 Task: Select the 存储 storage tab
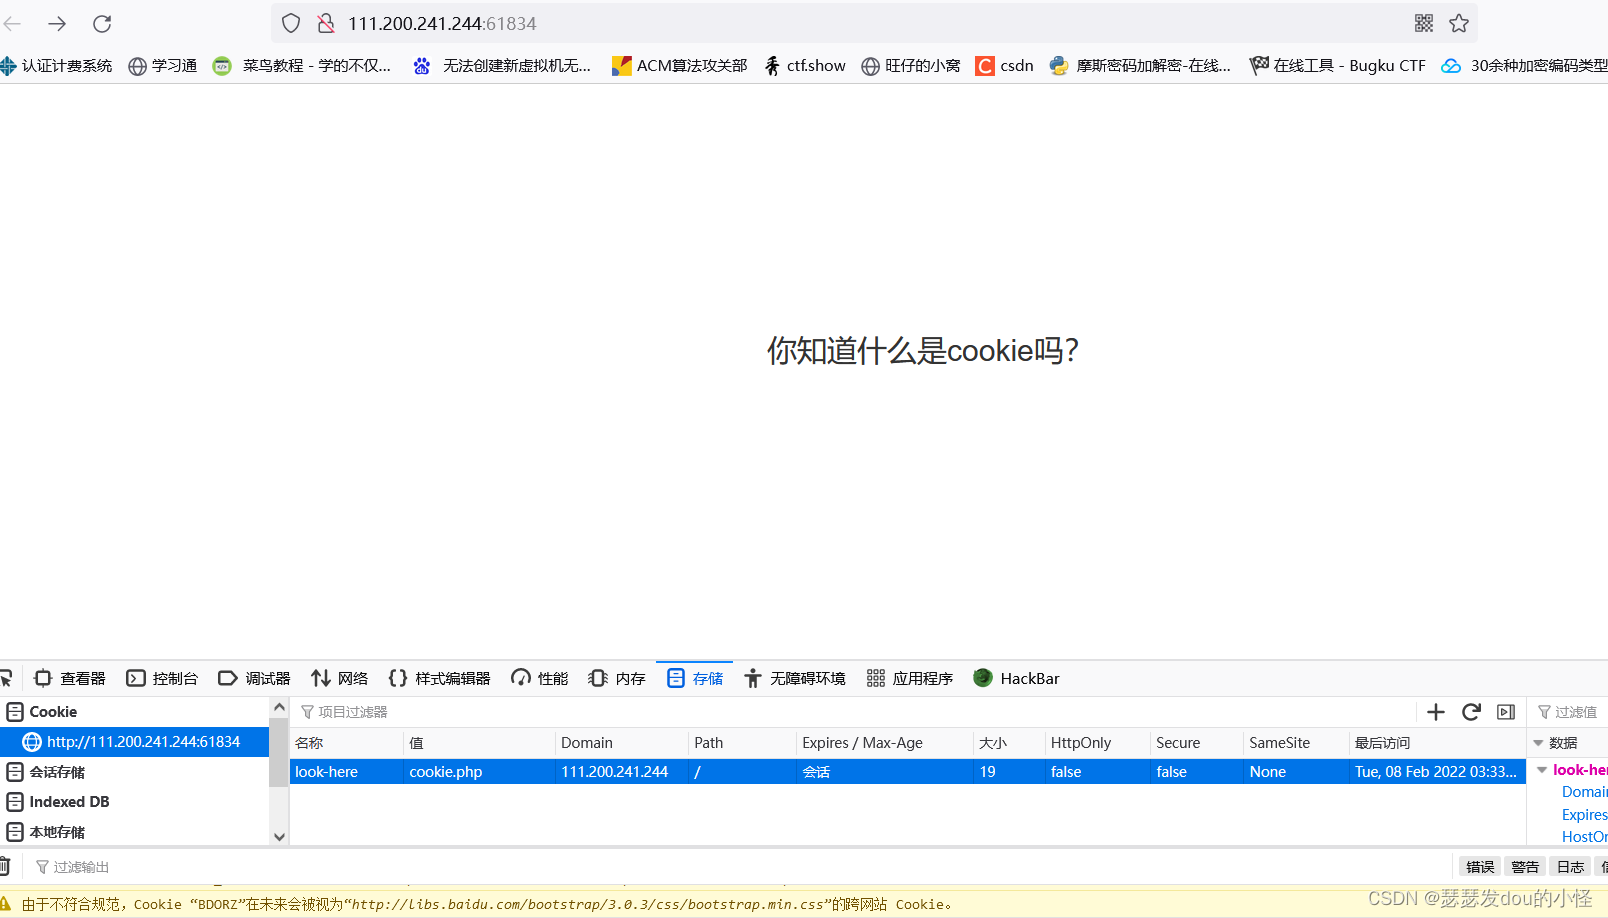coord(695,678)
